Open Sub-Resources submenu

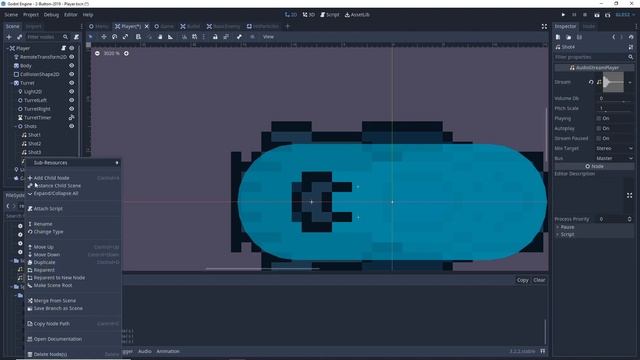pos(73,162)
